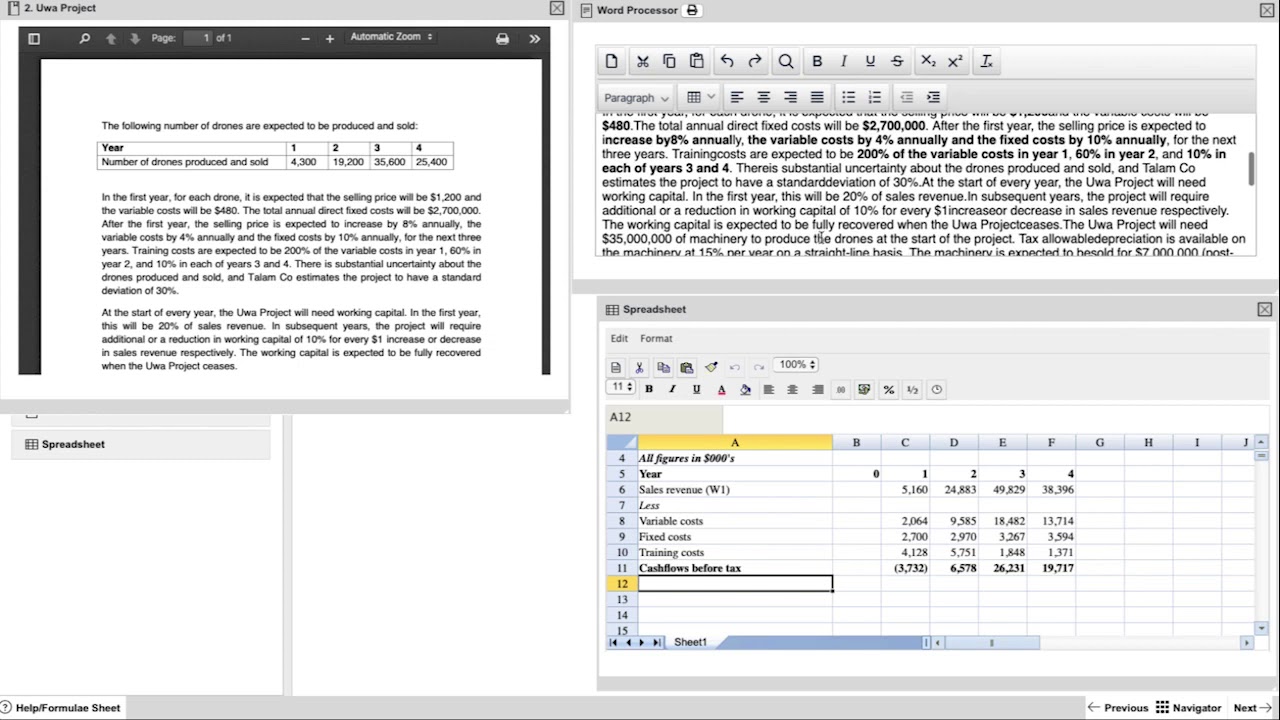The image size is (1280, 720).
Task: Go to Next question
Action: click(1252, 708)
